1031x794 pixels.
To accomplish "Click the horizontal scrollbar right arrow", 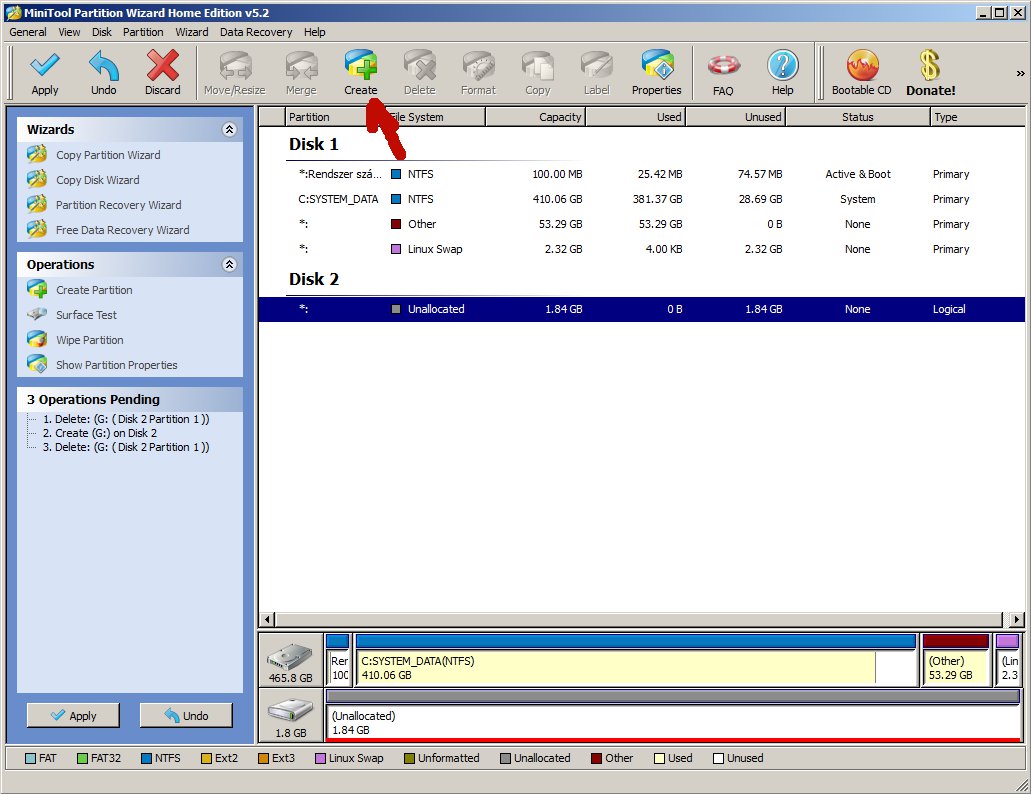I will click(x=1017, y=619).
